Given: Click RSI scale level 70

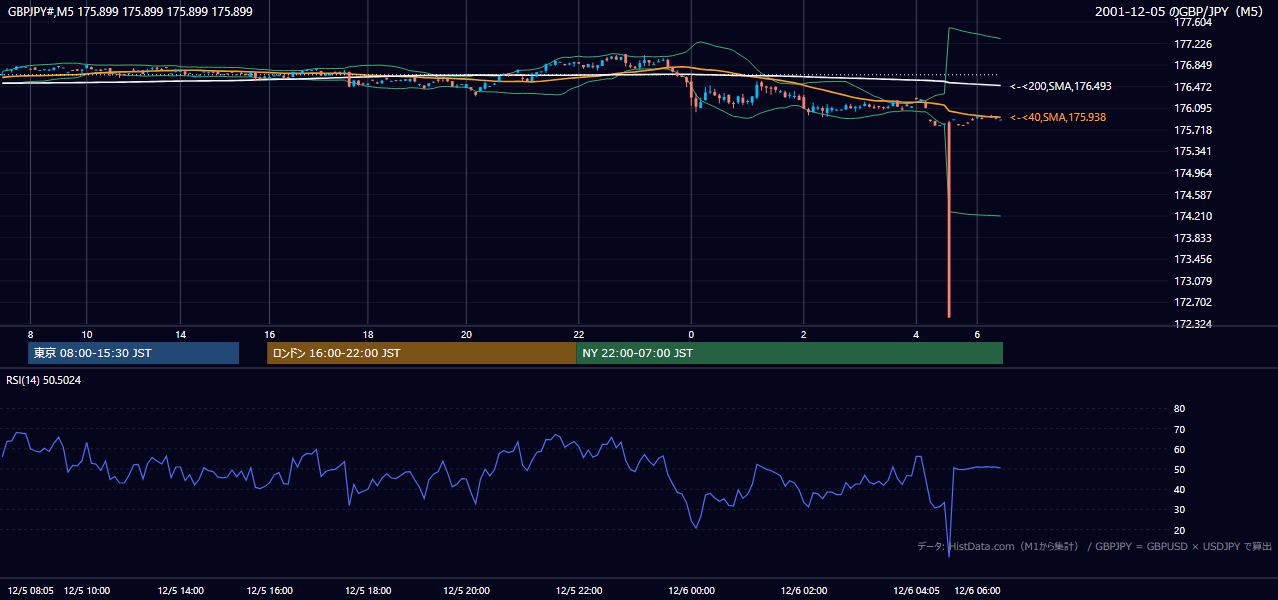Looking at the screenshot, I should tap(1179, 429).
